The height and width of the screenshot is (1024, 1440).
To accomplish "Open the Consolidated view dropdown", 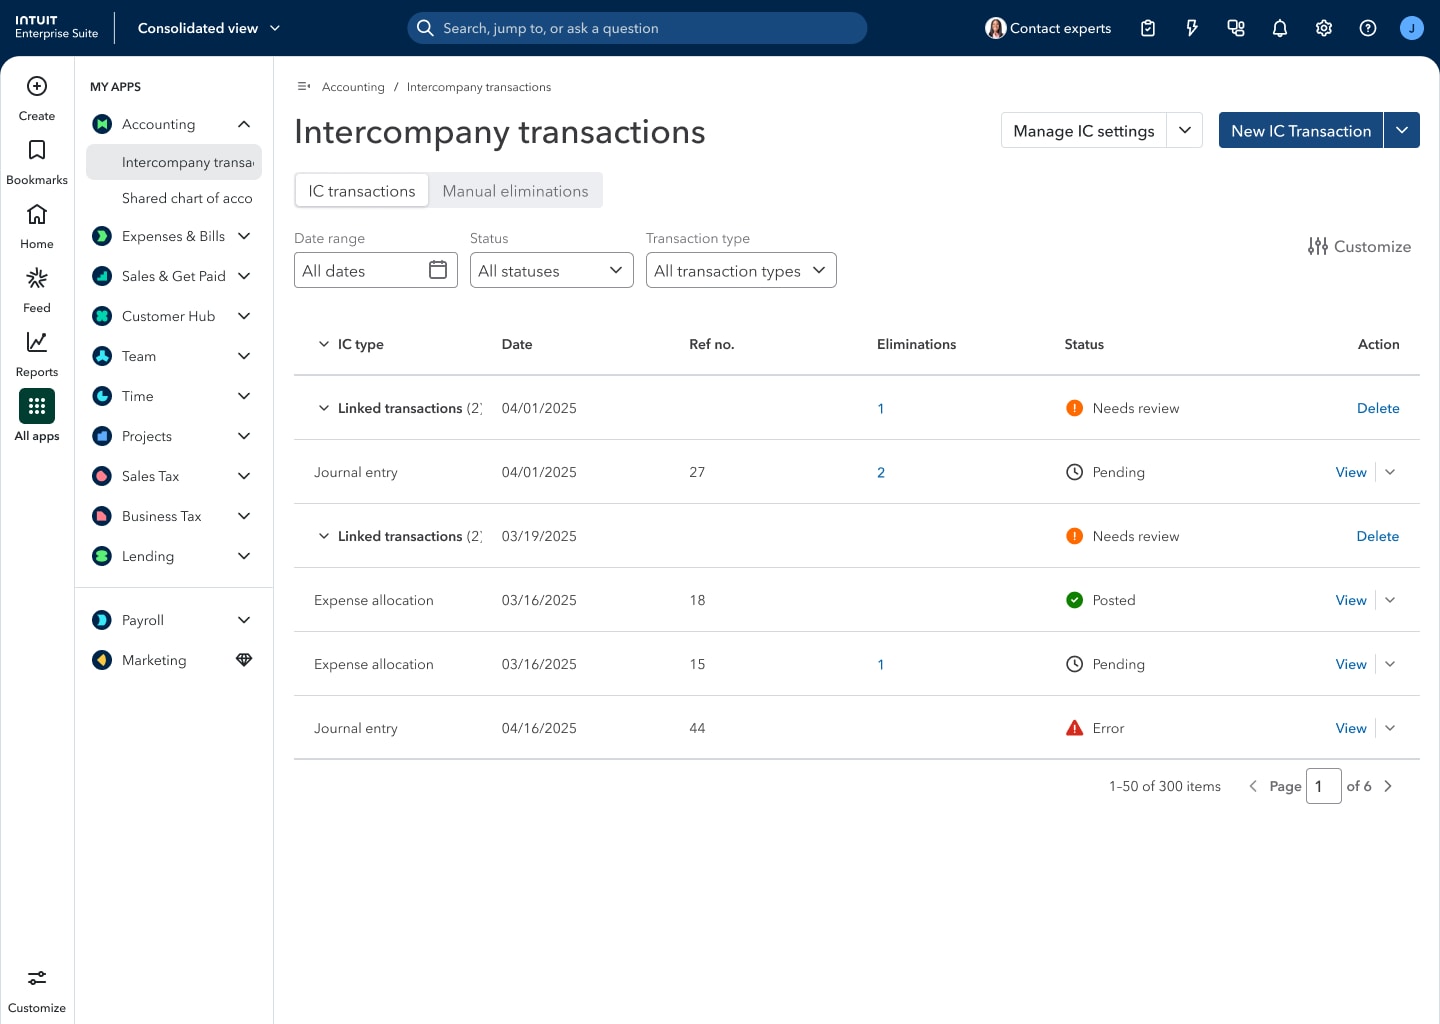I will point(209,28).
